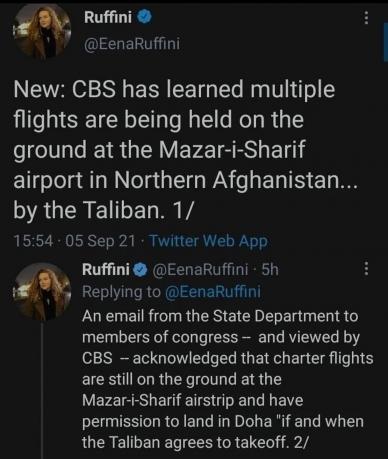Click the @EenaRuffini handle in reply header
The height and width of the screenshot is (459, 388).
click(200, 269)
